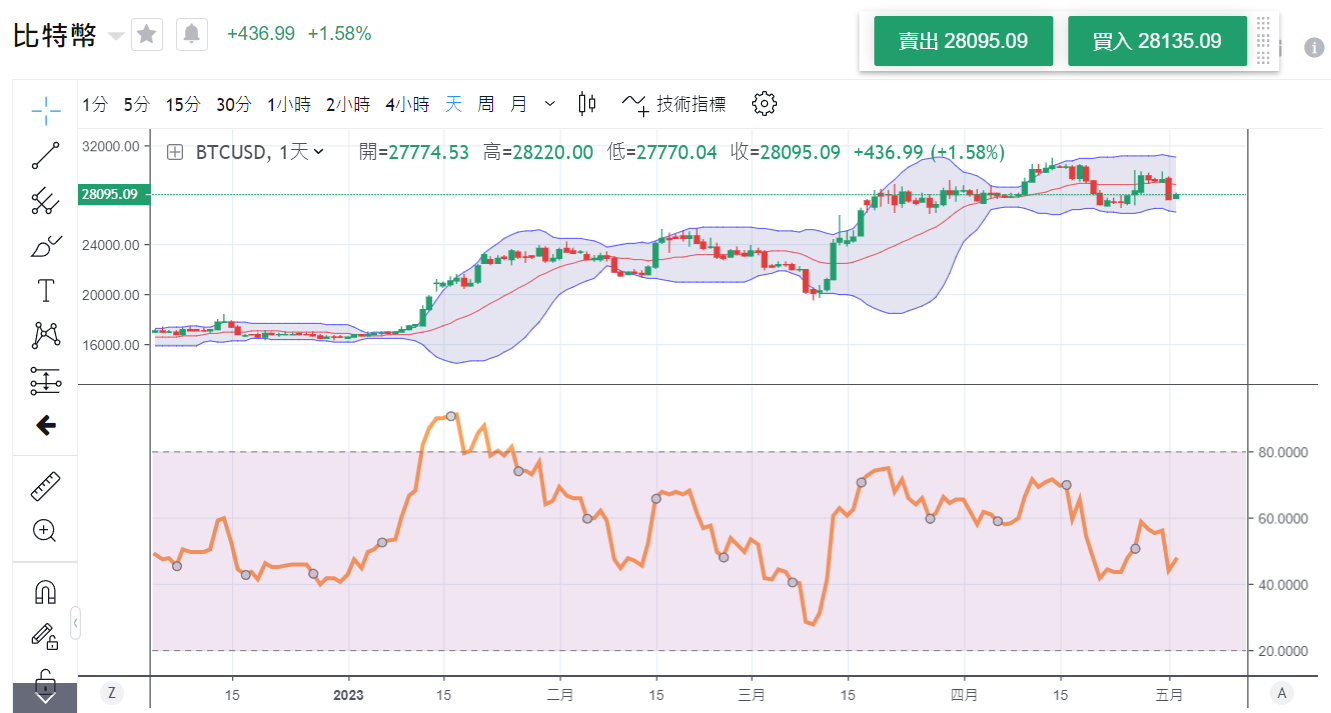1331x713 pixels.
Task: Pick the brush drawing tool
Action: (45, 246)
